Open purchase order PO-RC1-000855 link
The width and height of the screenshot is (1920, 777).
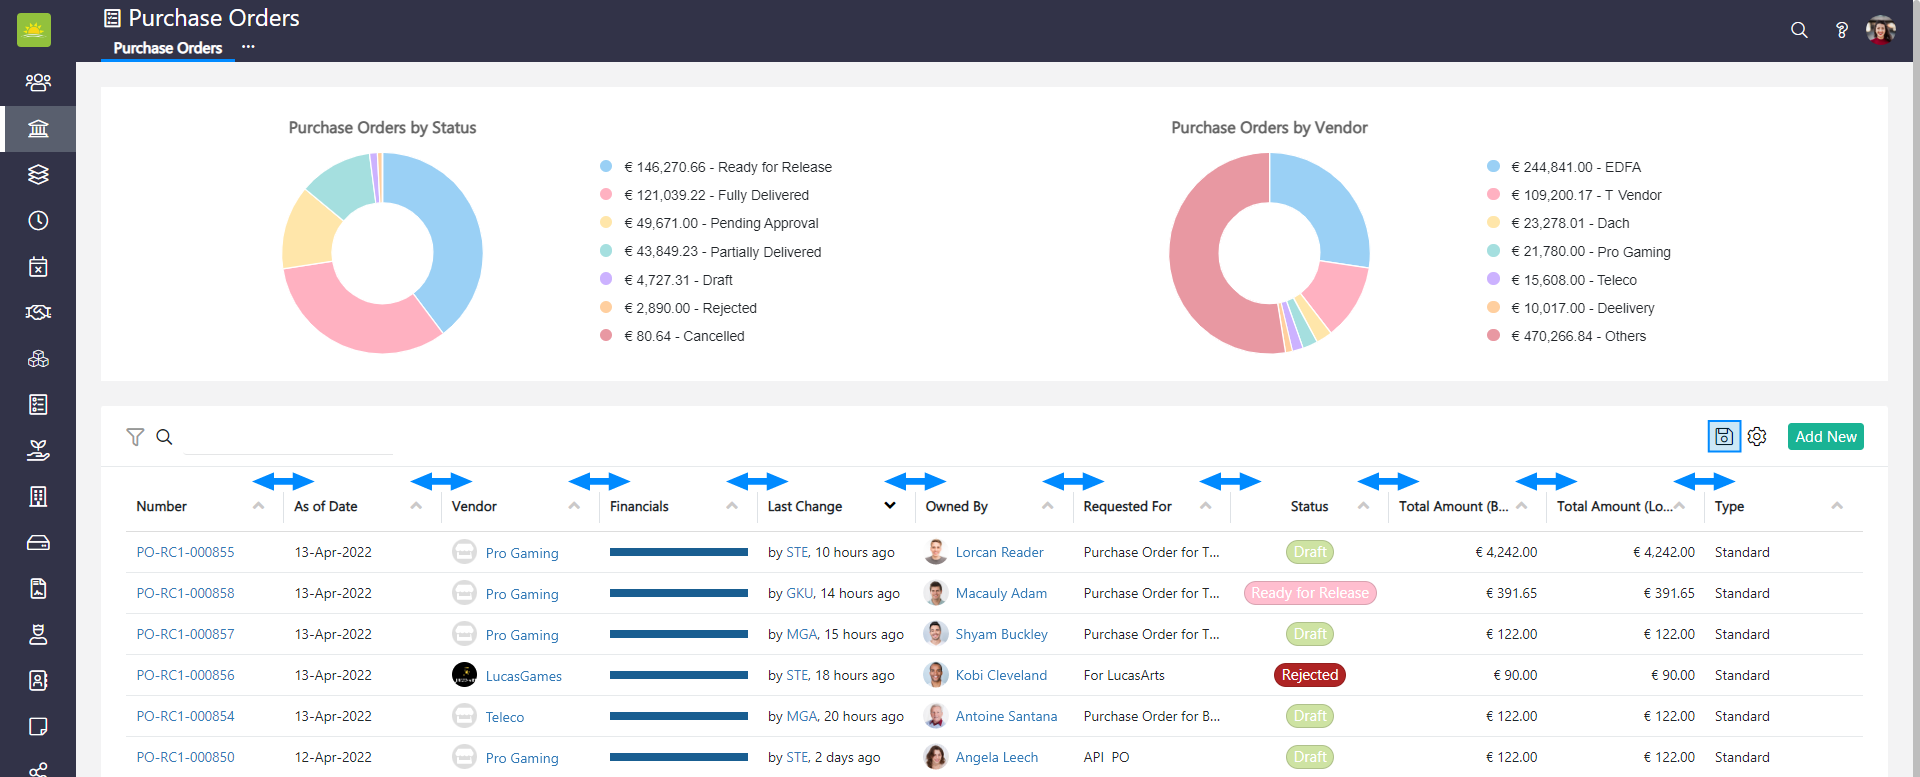(x=185, y=552)
